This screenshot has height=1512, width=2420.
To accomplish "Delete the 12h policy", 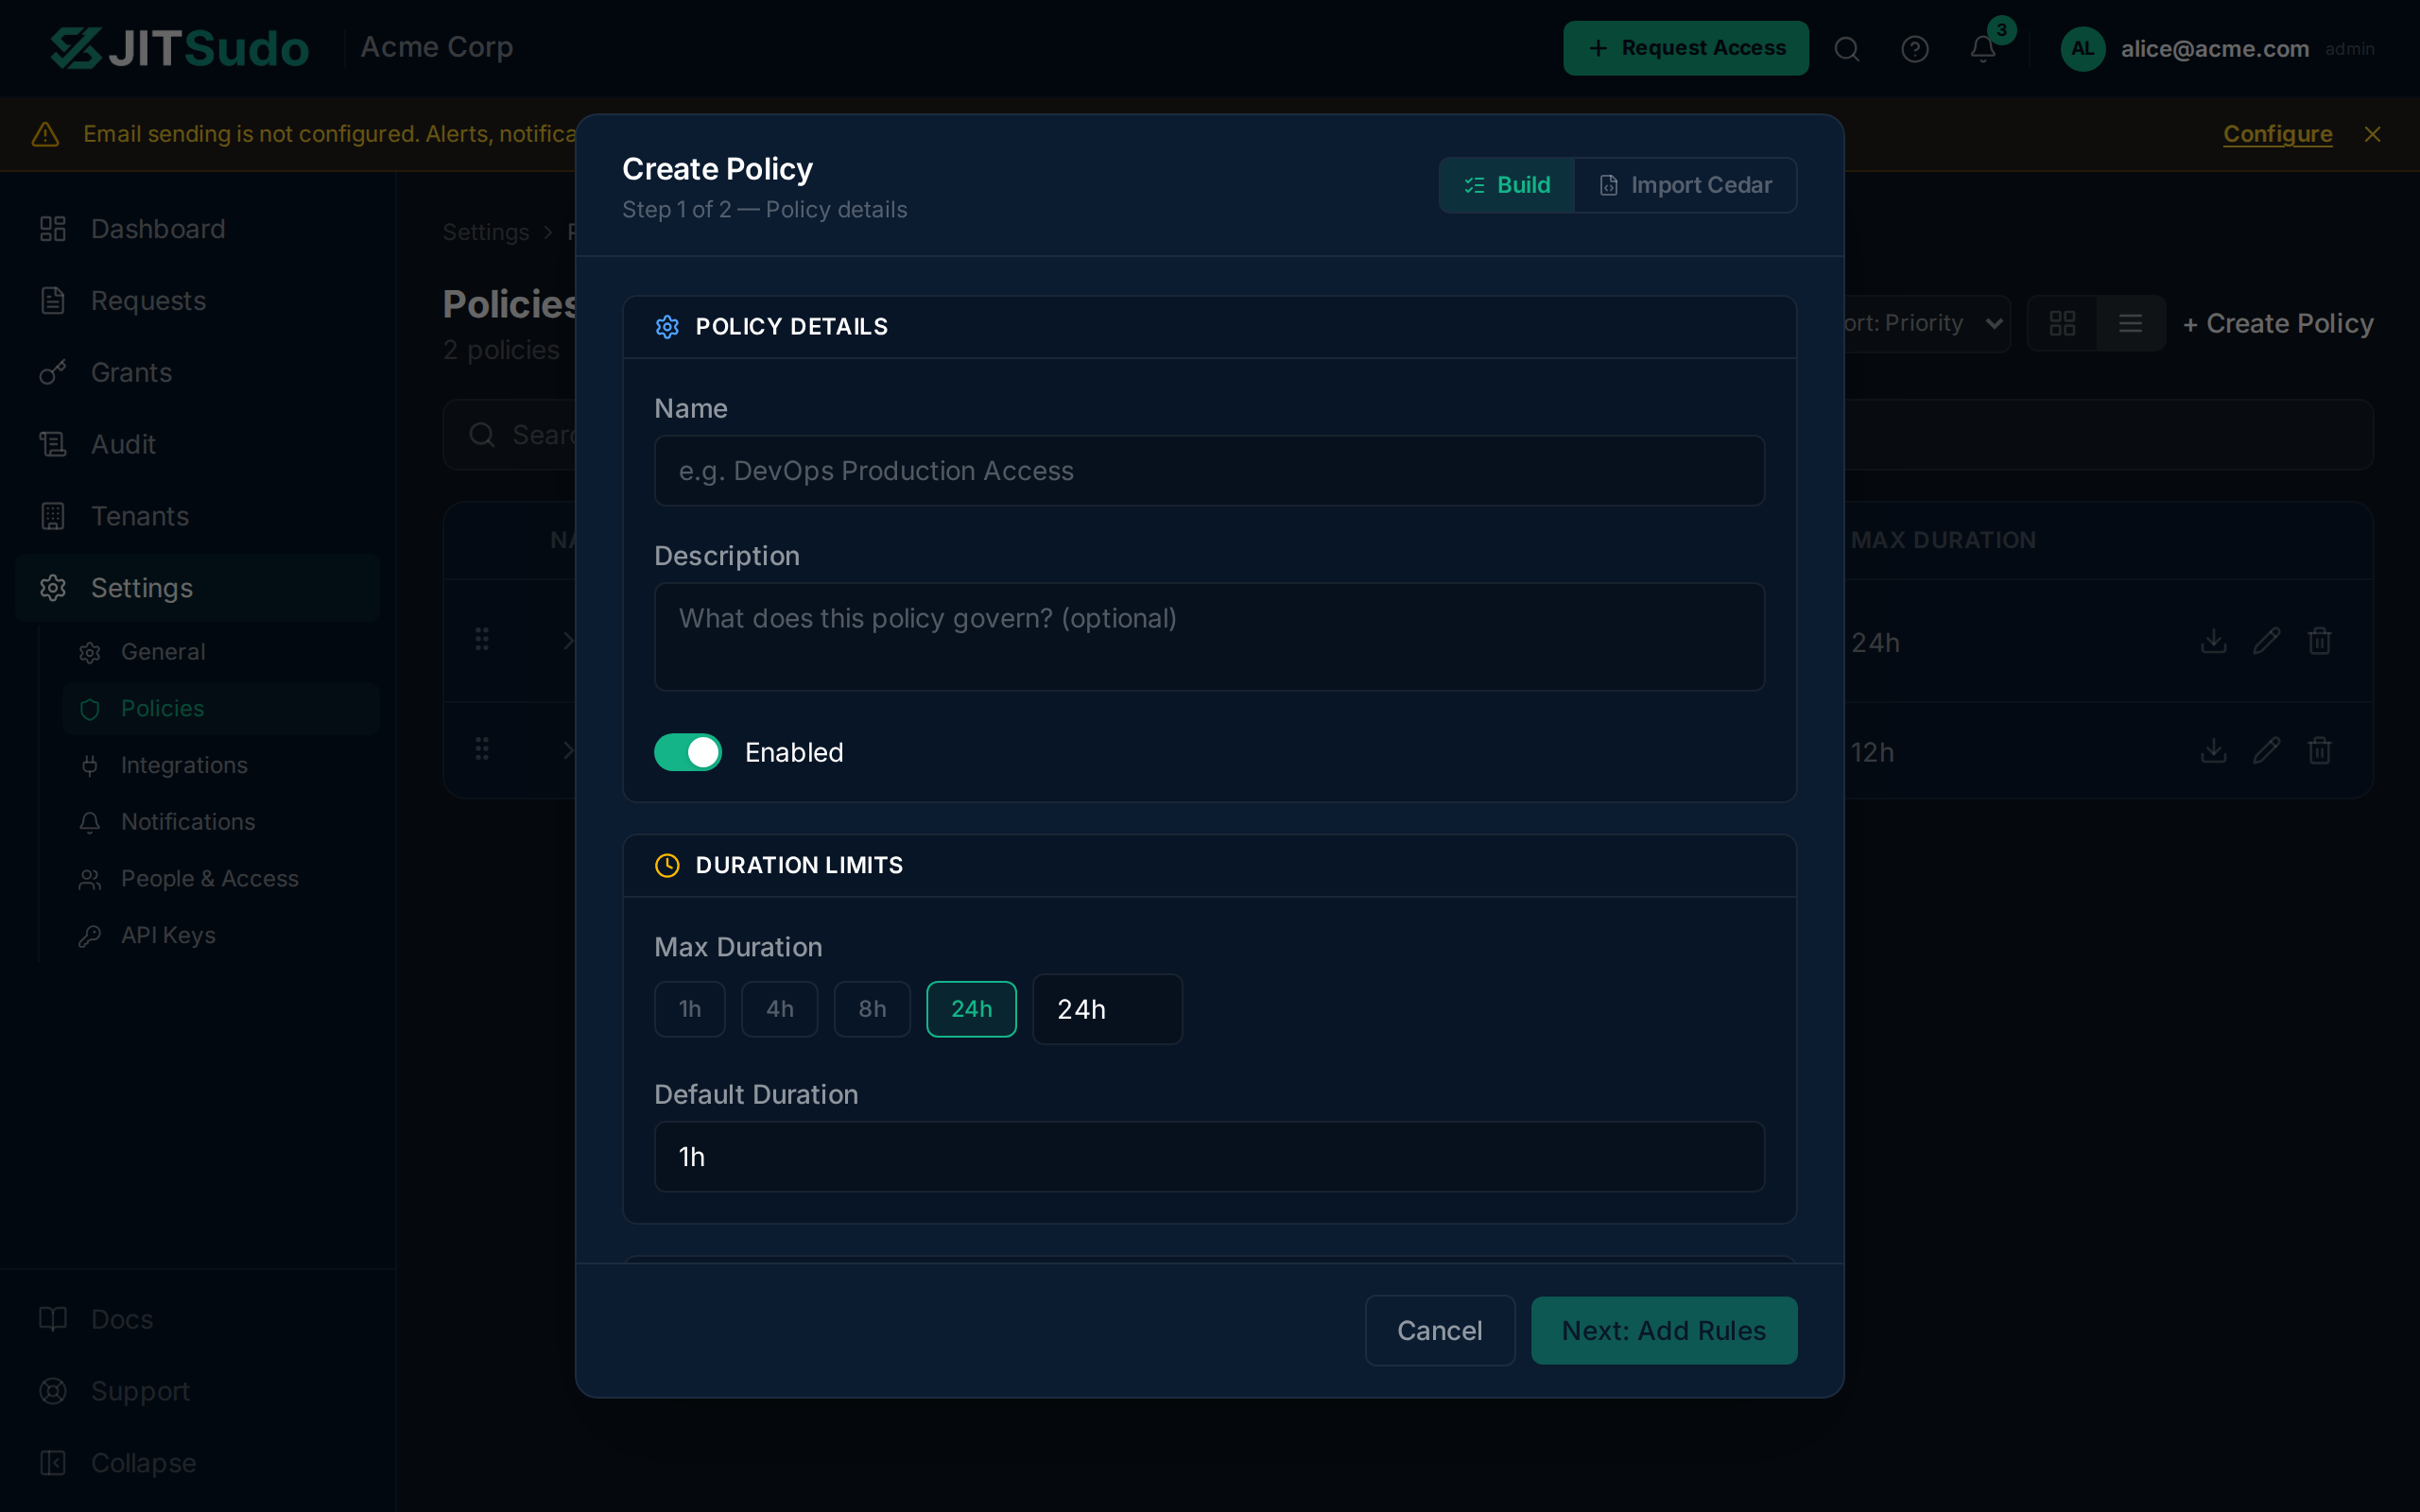I will point(2319,751).
